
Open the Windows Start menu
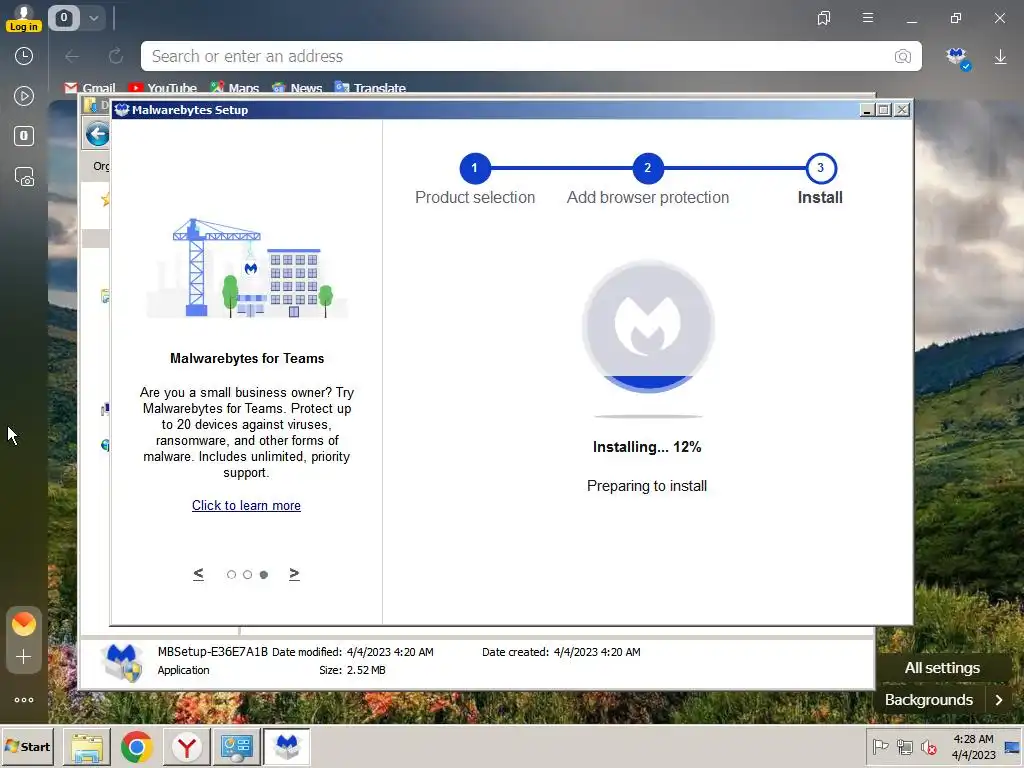coord(27,746)
